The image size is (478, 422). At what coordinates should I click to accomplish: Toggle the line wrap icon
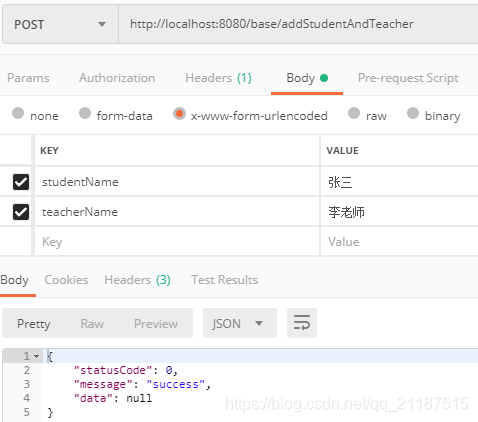[x=302, y=323]
